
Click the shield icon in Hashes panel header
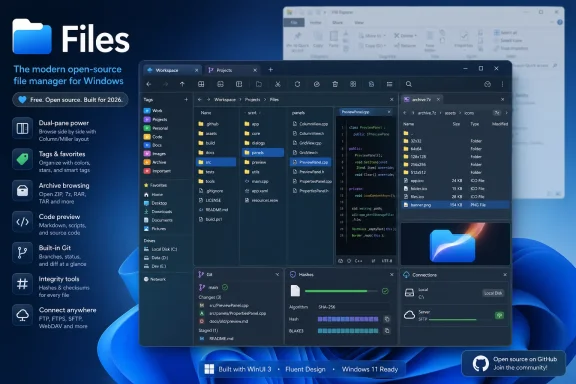click(293, 274)
